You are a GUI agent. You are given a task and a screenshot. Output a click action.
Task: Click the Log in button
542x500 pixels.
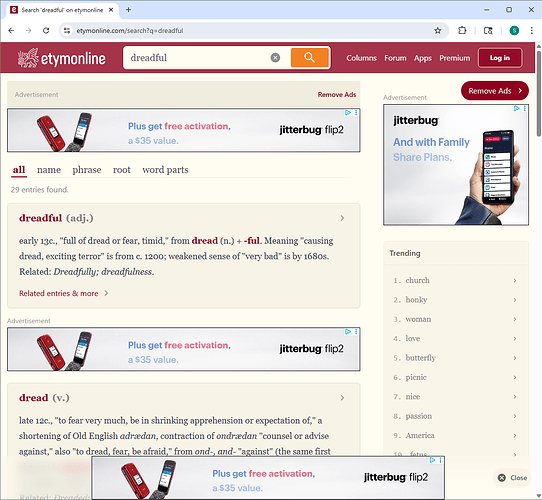(x=500, y=58)
